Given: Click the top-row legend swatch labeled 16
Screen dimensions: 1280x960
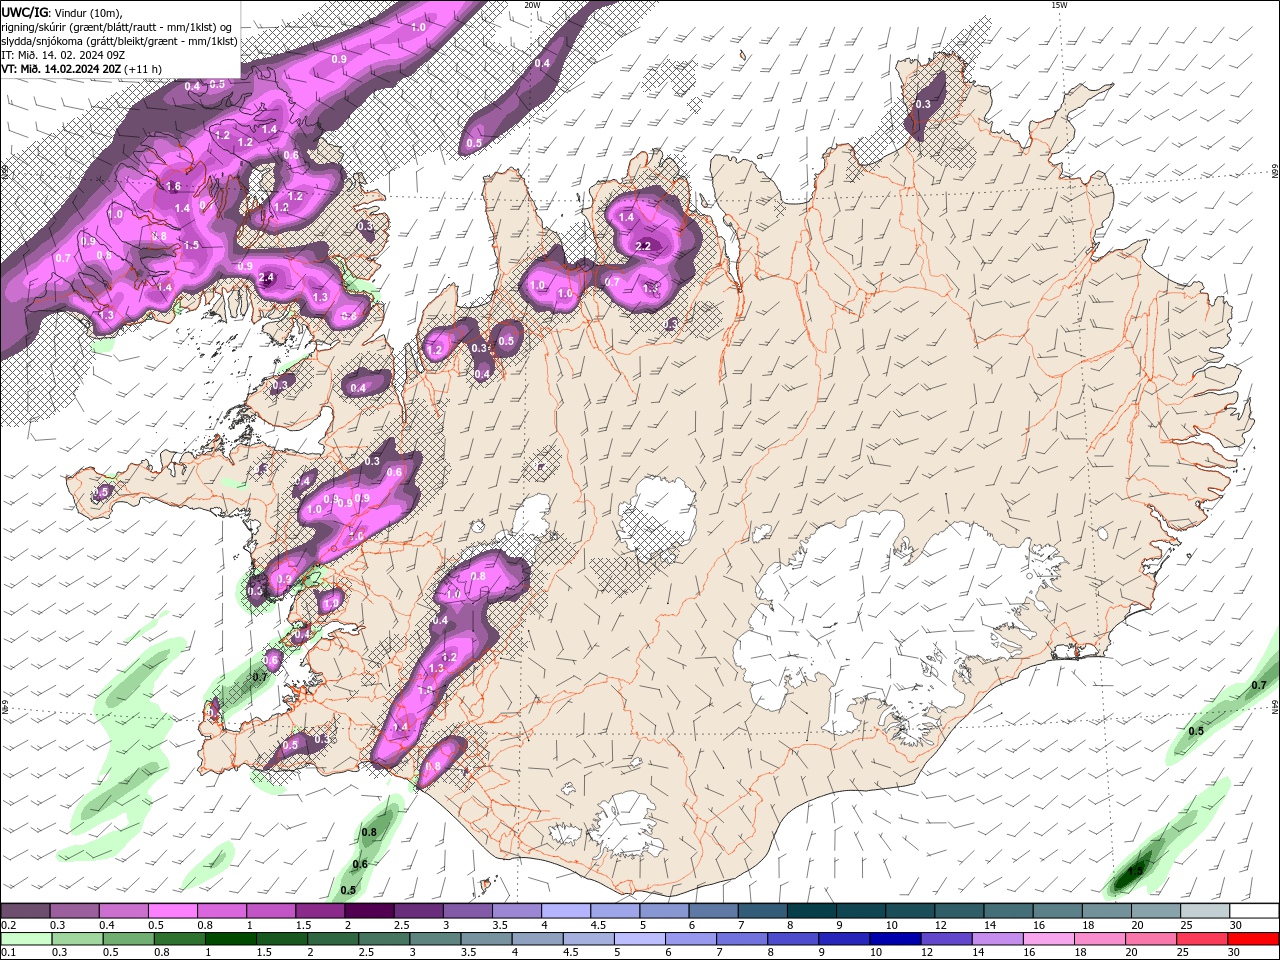Looking at the screenshot, I should tap(1058, 911).
